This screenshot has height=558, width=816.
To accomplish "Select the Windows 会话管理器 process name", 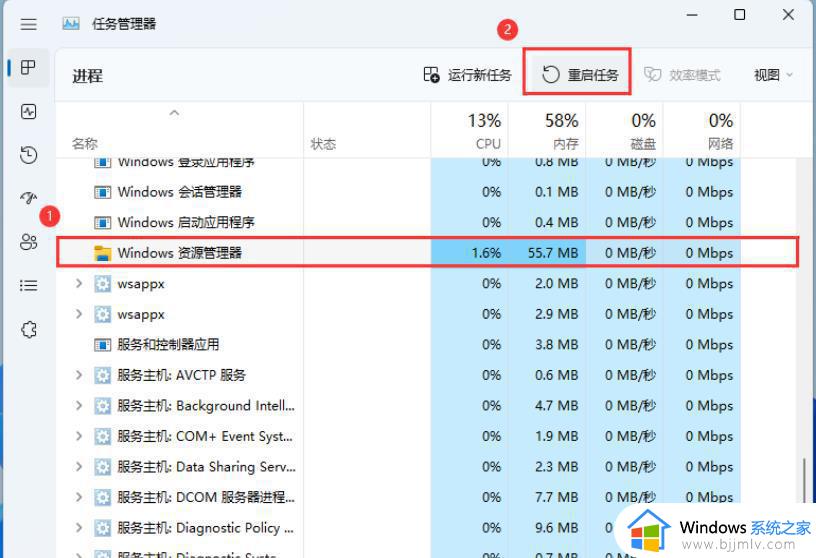I will (180, 192).
